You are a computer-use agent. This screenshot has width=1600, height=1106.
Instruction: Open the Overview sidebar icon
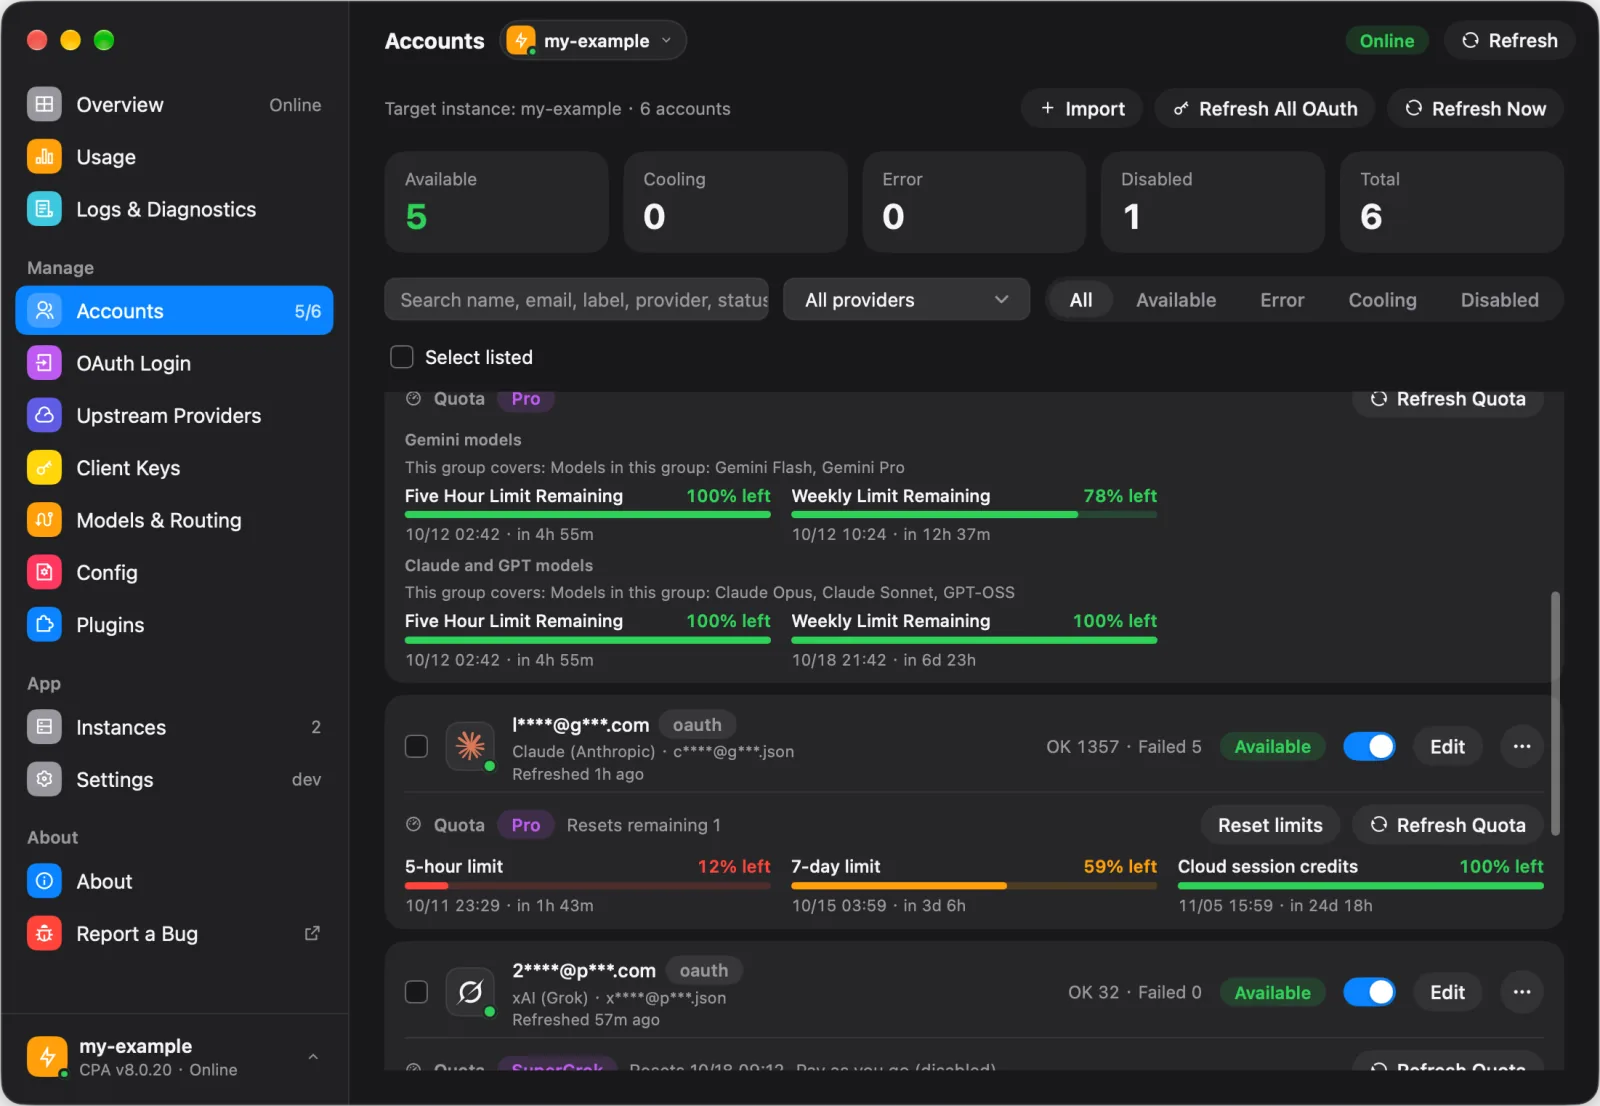44,104
